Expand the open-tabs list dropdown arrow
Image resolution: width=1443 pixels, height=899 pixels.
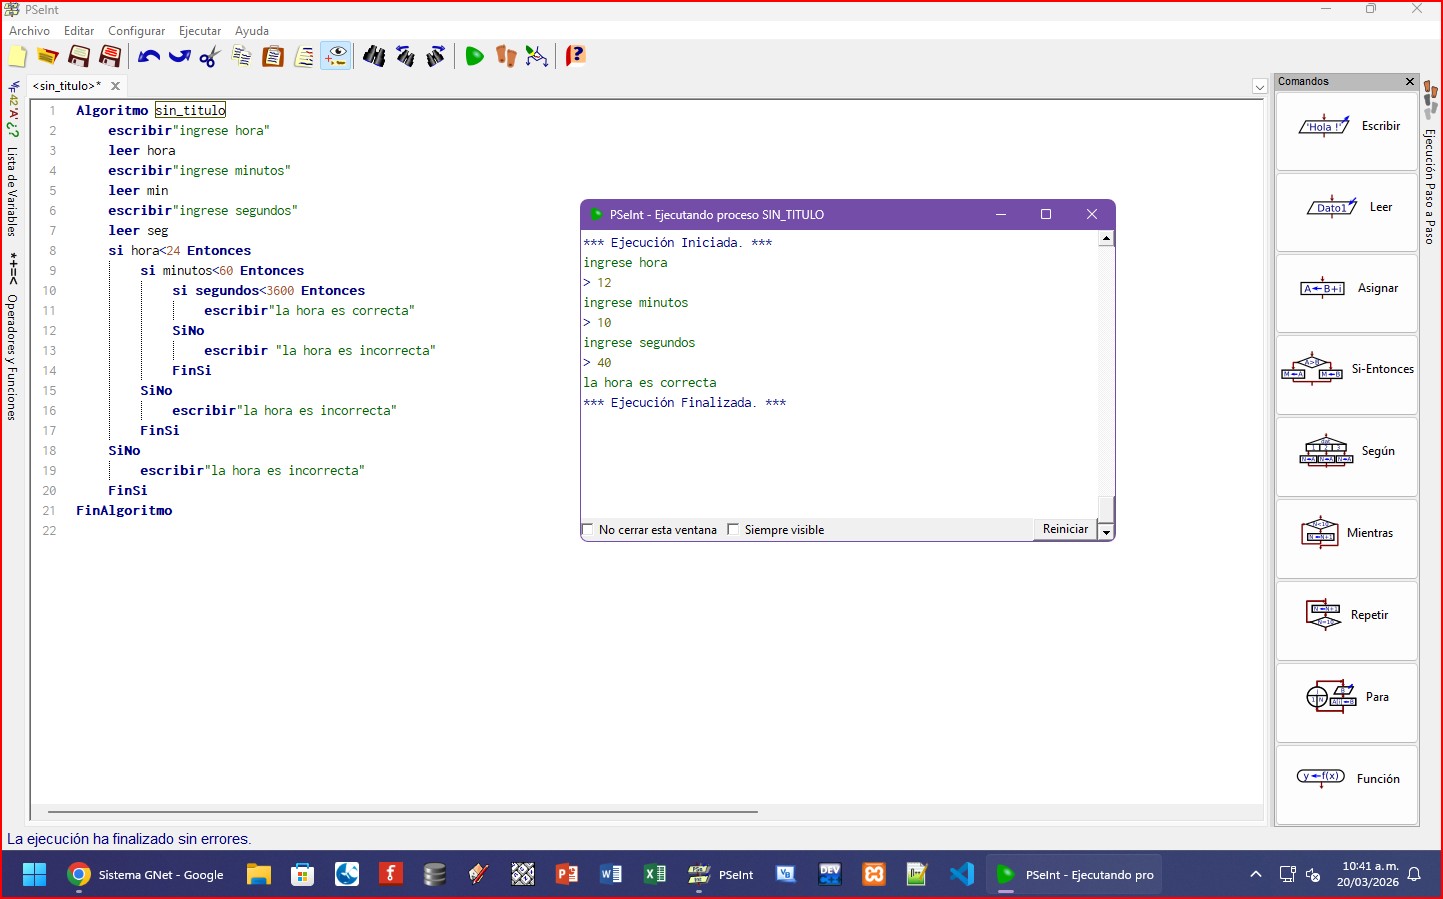pos(1259,87)
